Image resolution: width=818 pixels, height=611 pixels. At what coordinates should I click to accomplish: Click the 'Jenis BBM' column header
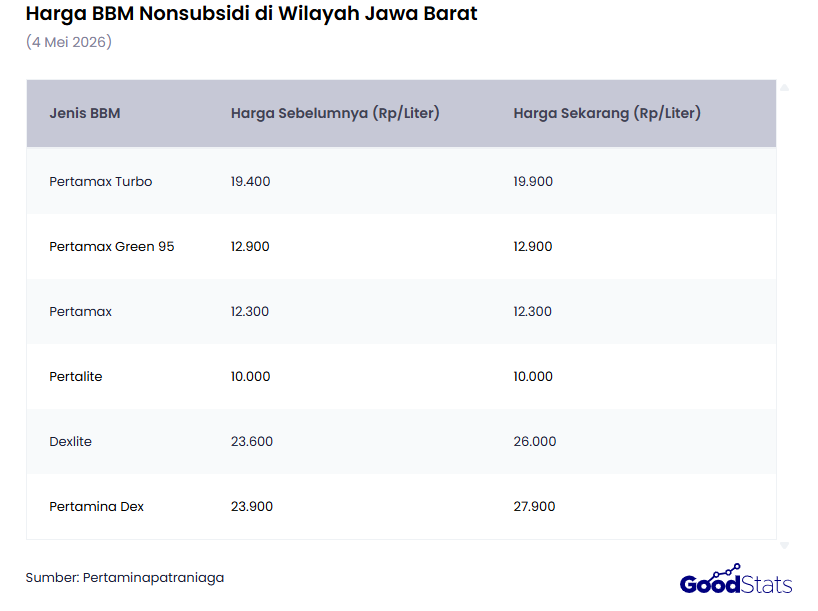point(85,113)
